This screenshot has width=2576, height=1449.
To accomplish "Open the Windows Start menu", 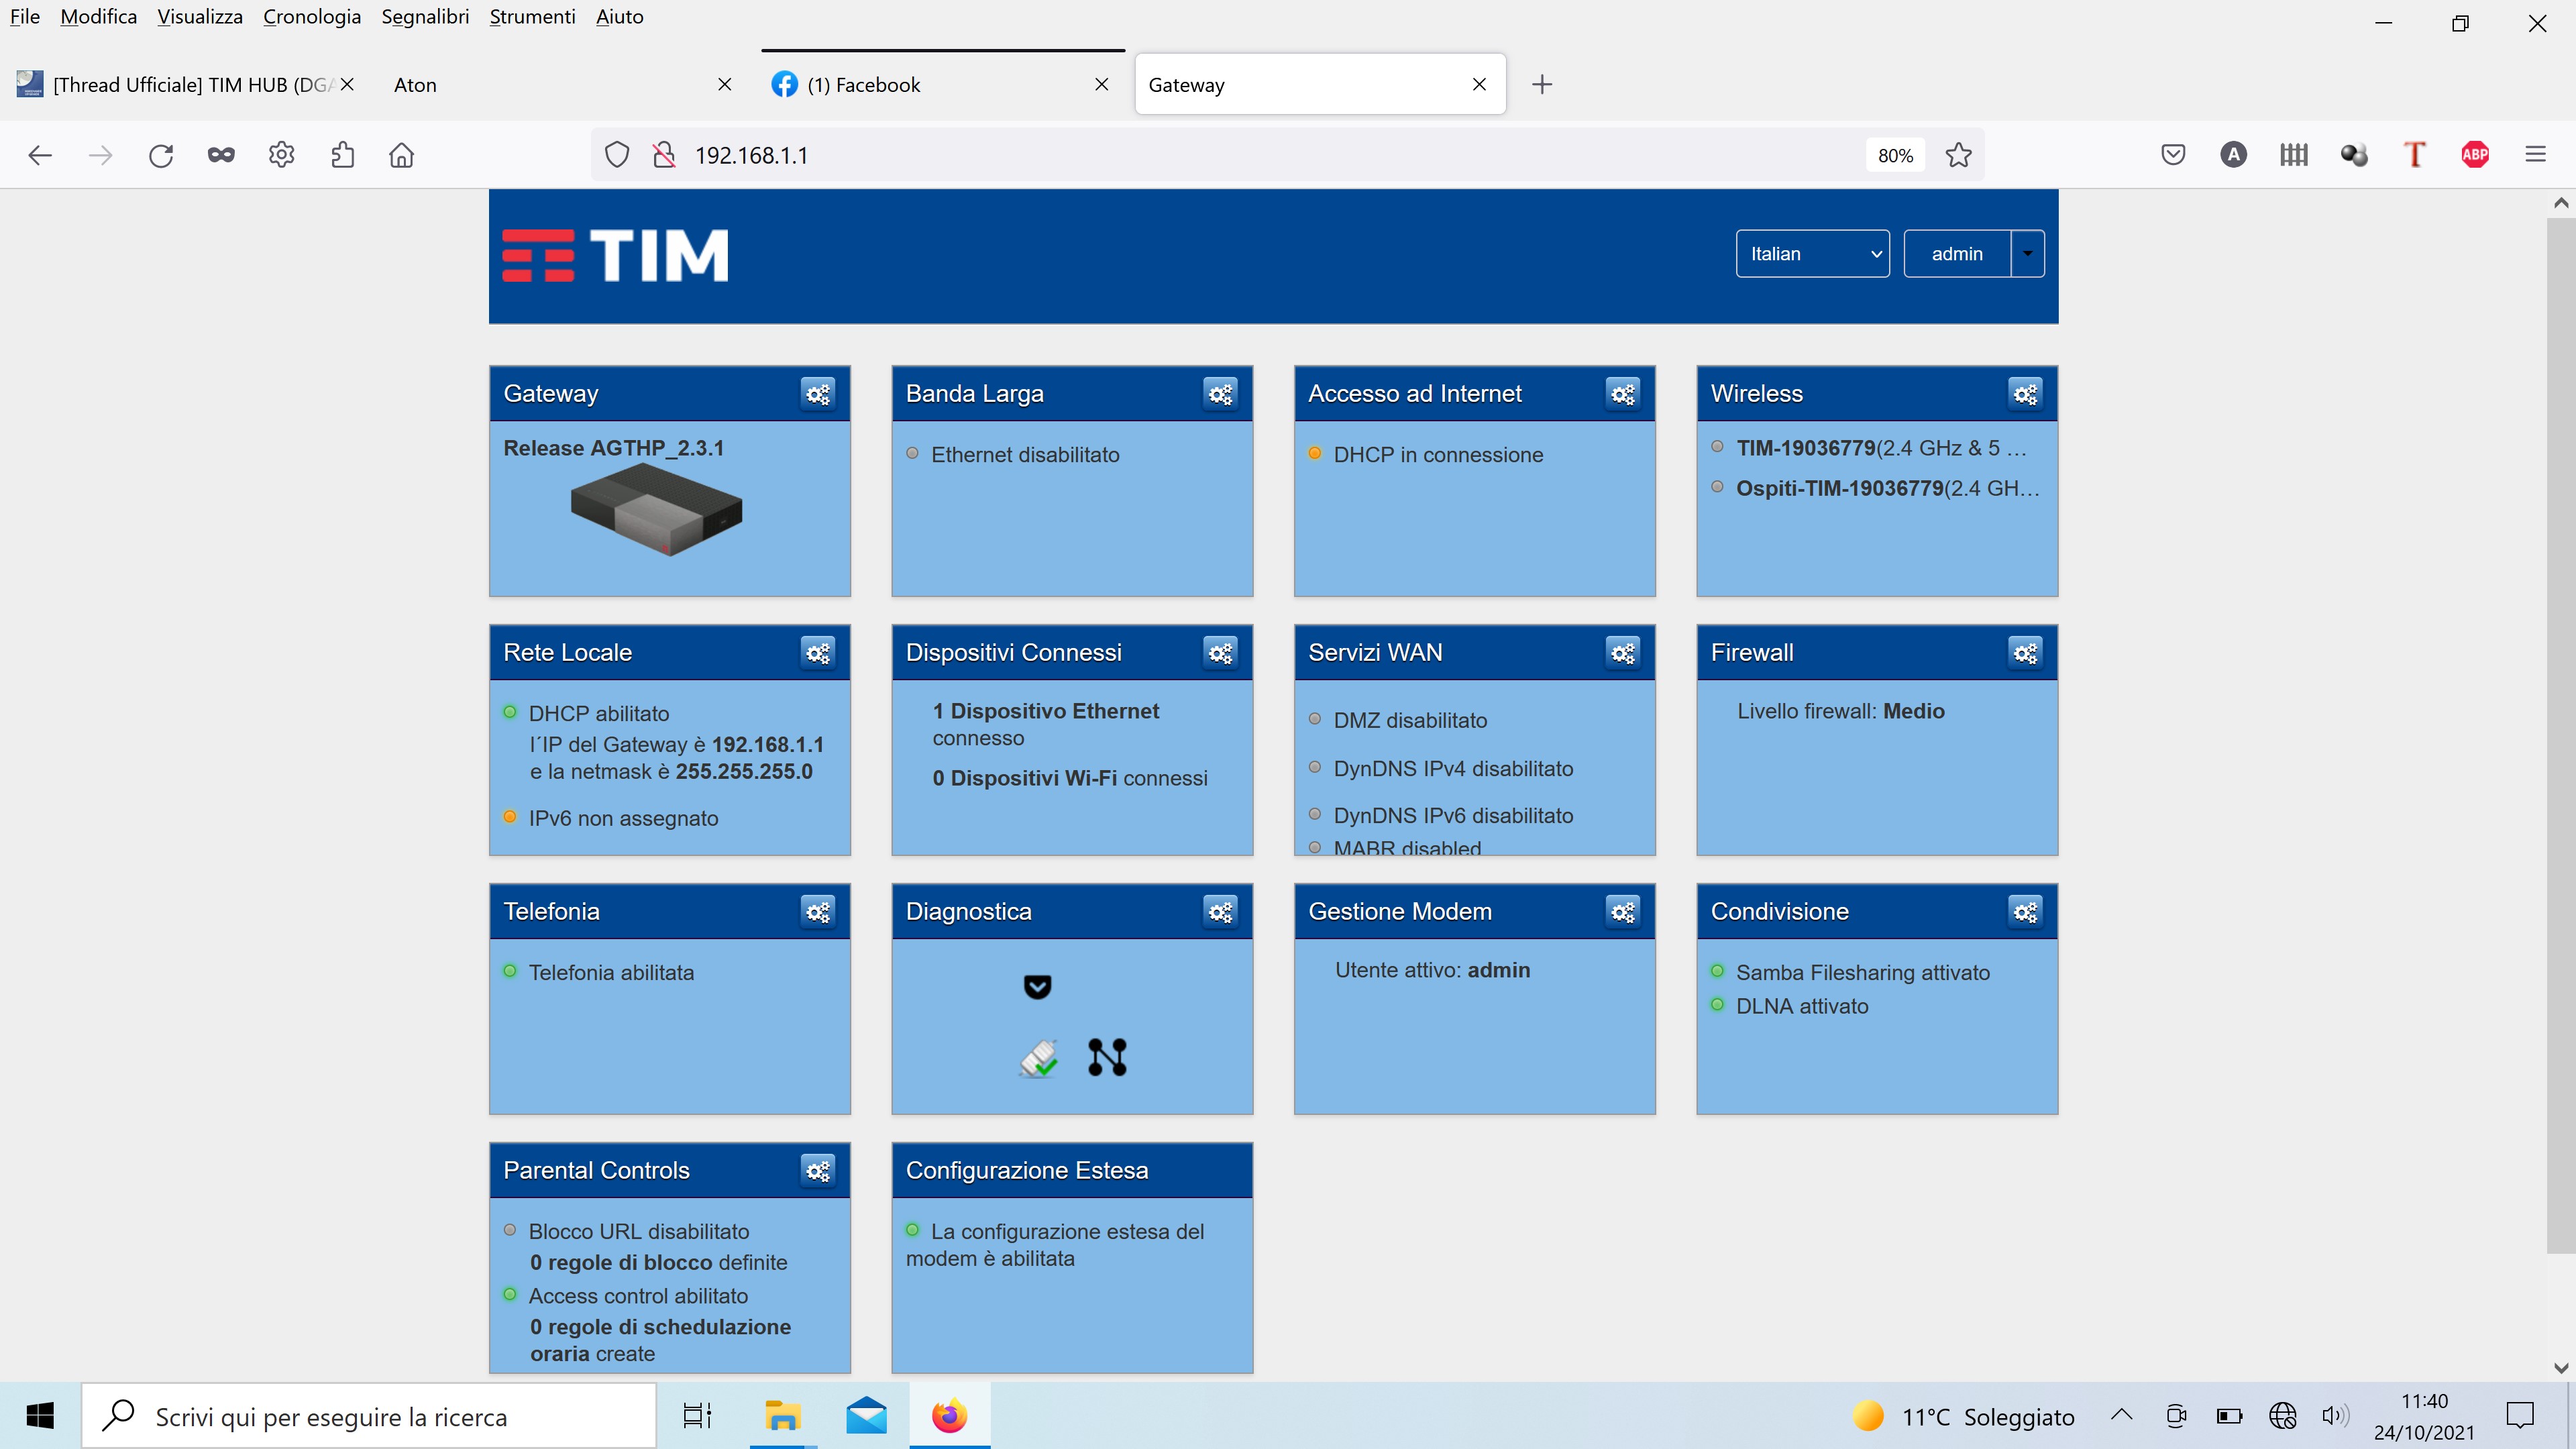I will 40,1416.
